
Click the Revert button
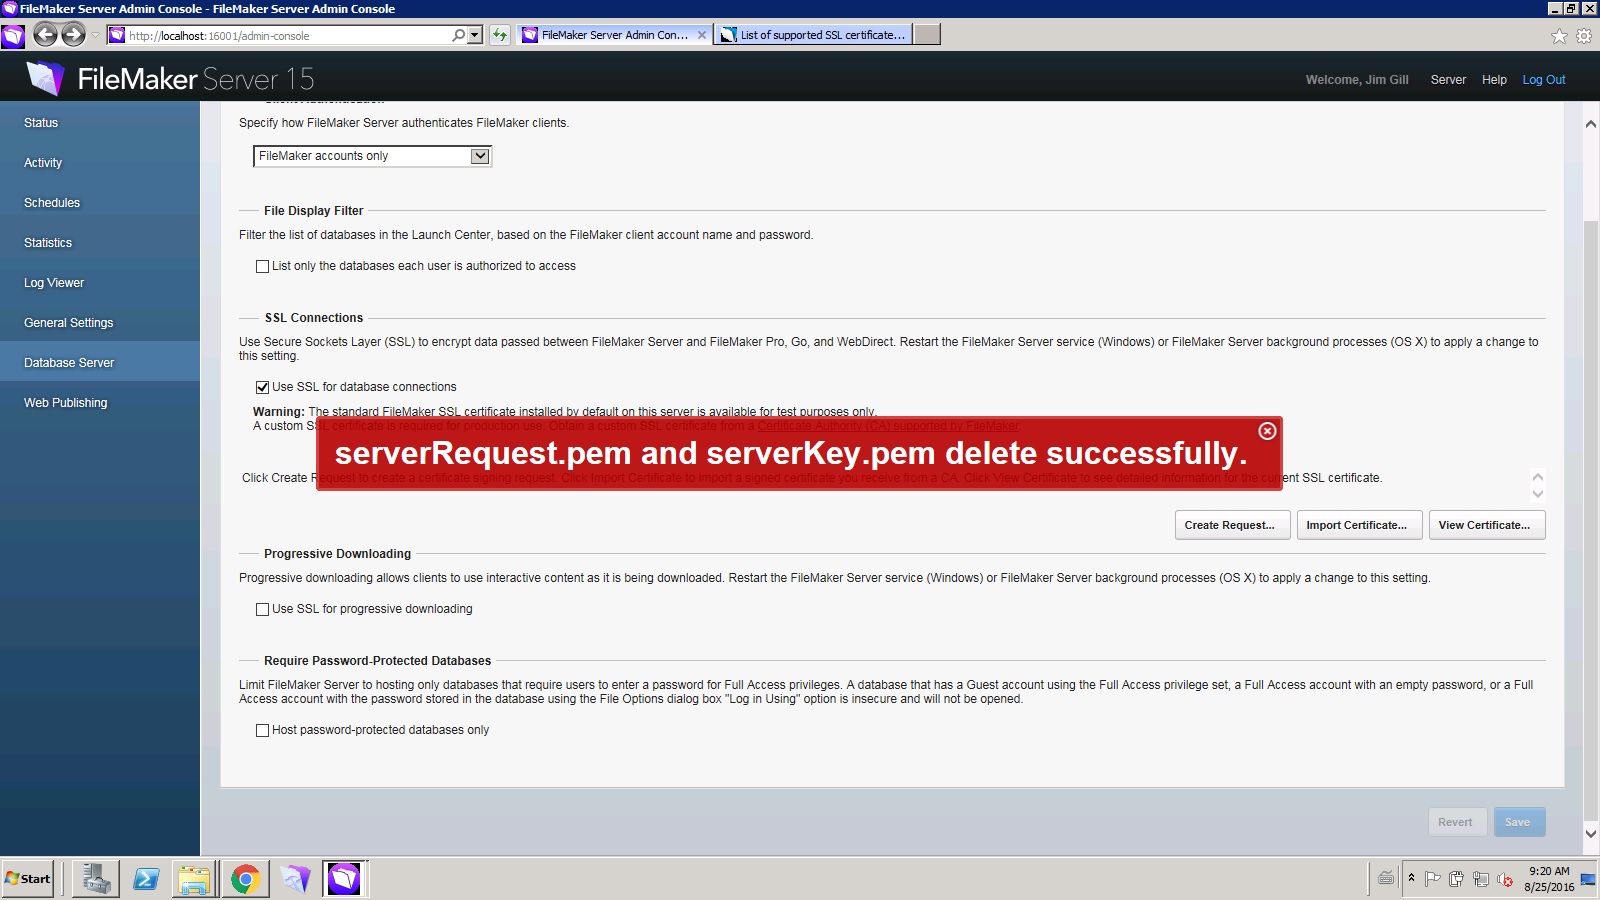(1457, 822)
